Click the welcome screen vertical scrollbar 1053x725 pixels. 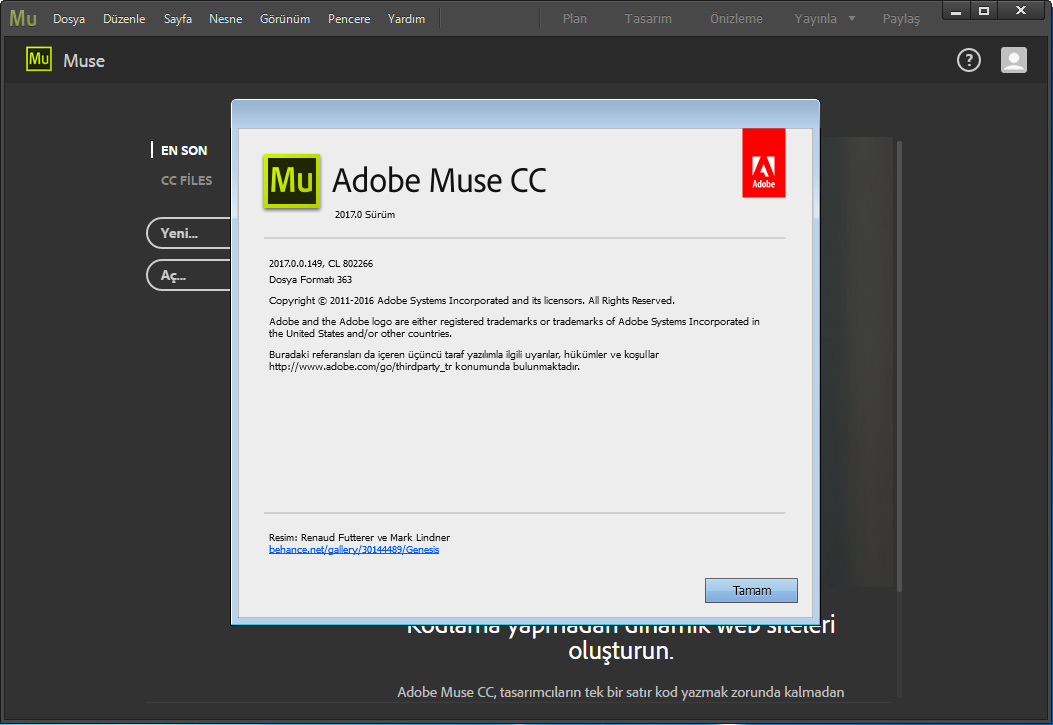(898, 400)
